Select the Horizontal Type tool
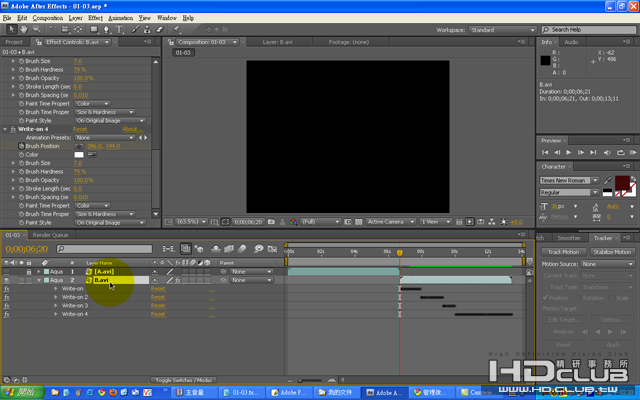 [120, 29]
